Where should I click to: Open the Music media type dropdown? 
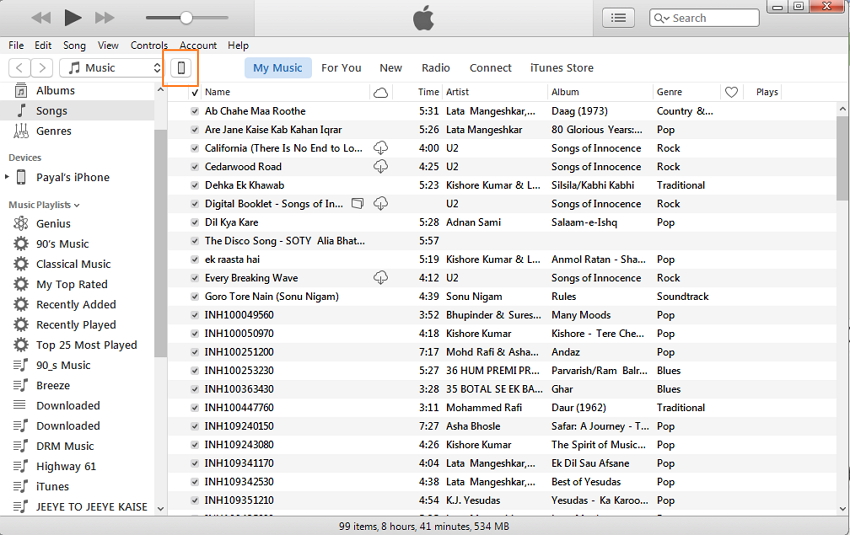tap(112, 68)
